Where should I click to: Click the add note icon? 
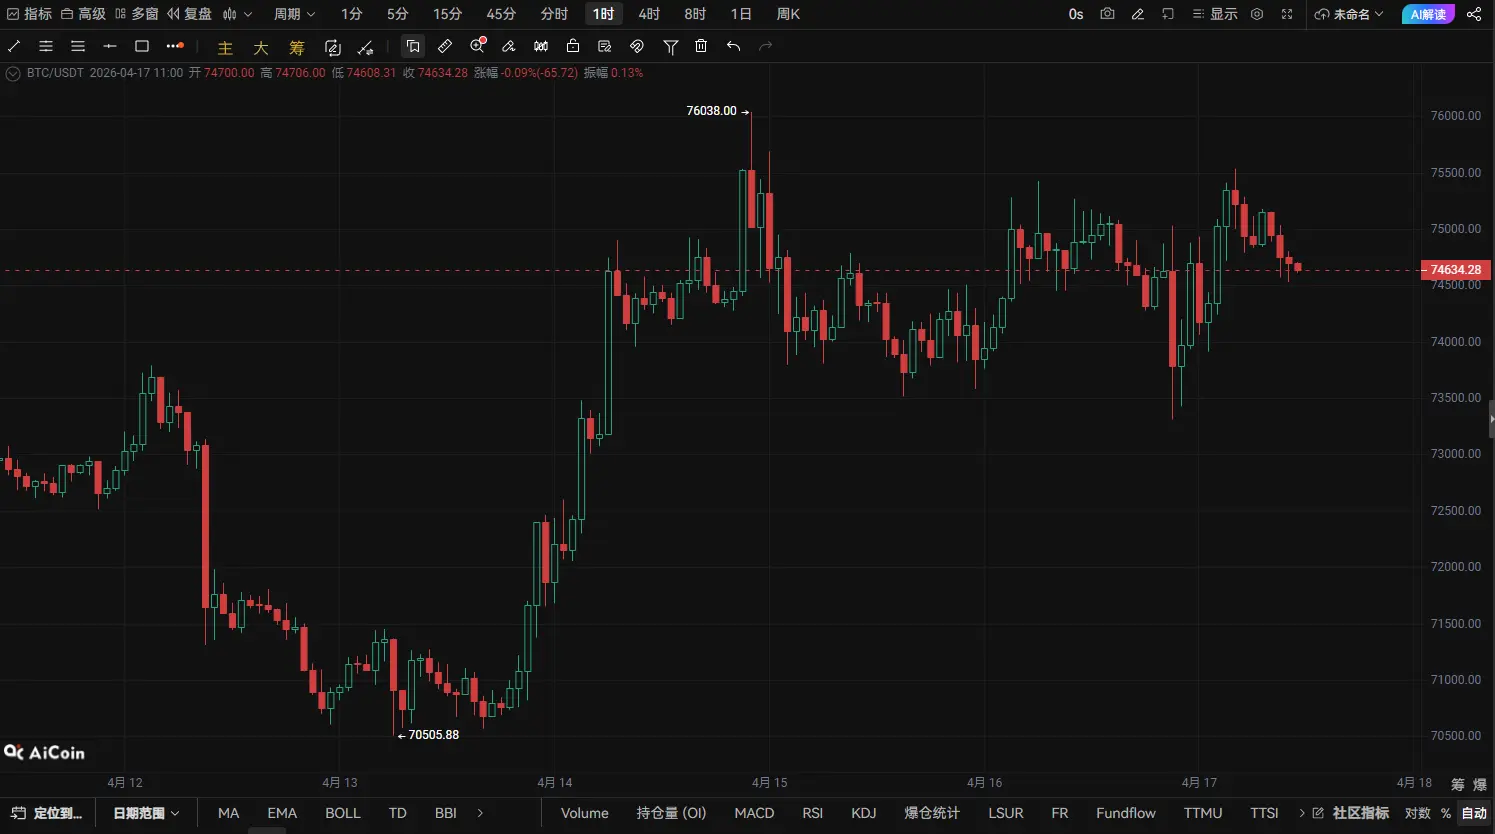[x=1167, y=14]
